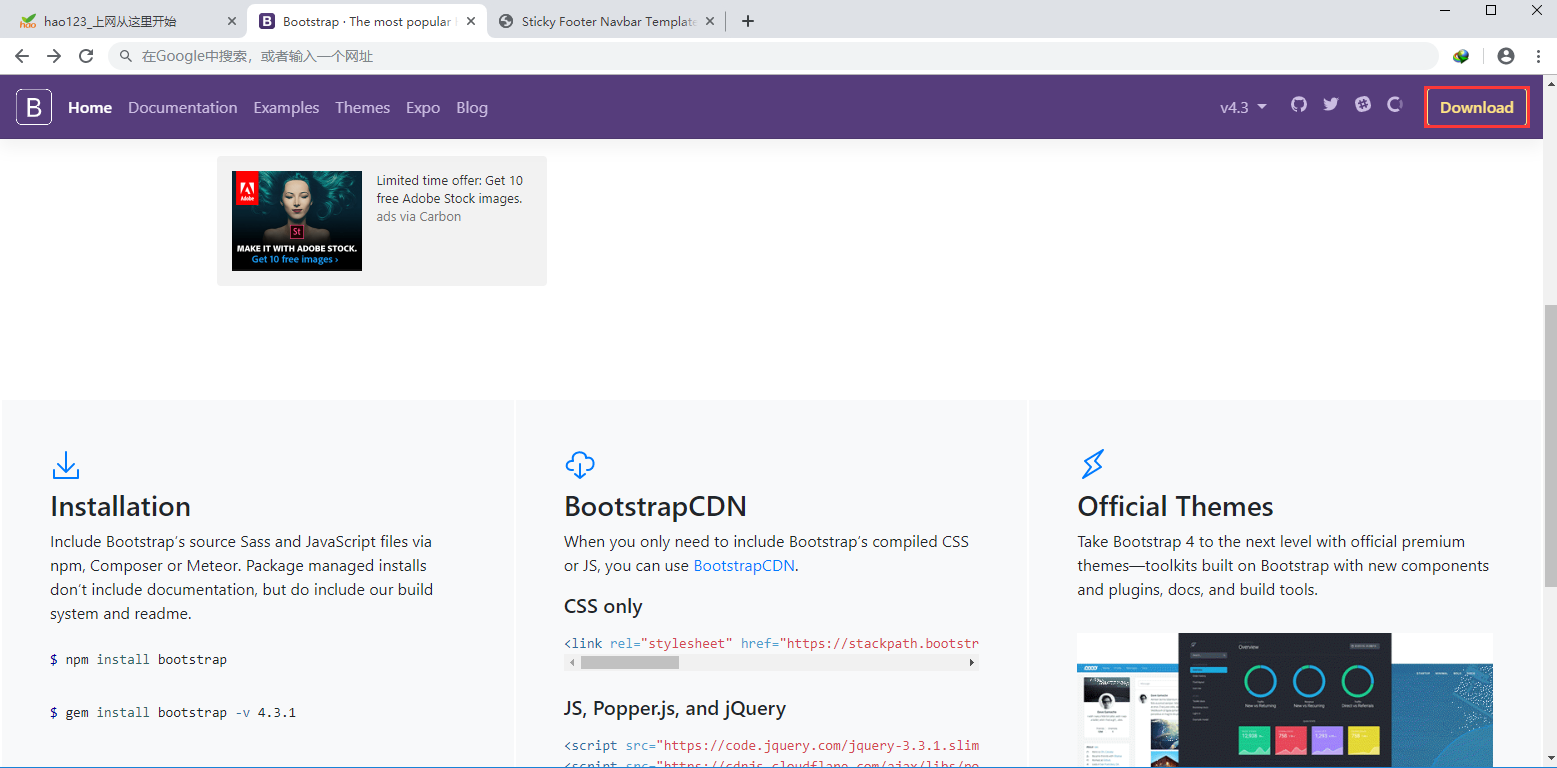This screenshot has width=1557, height=768.
Task: Reload the current page
Action: (x=86, y=57)
